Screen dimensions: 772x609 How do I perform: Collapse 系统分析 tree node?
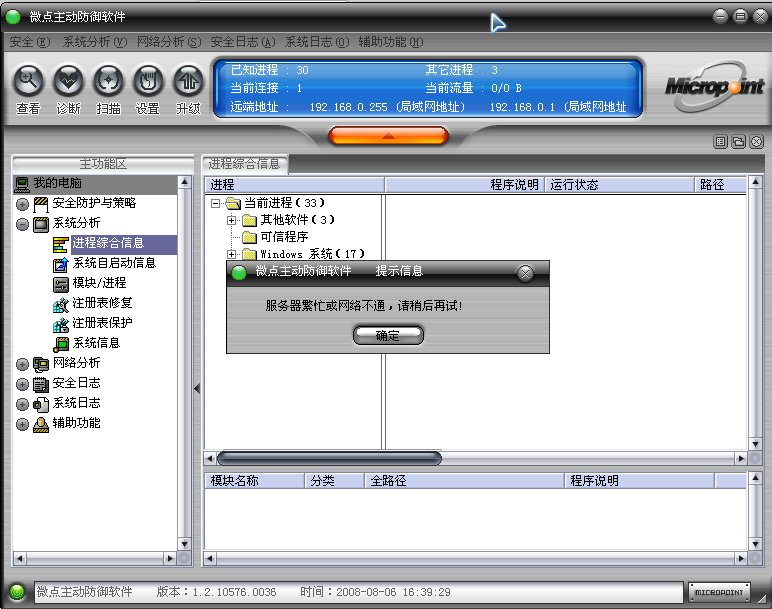(22, 224)
